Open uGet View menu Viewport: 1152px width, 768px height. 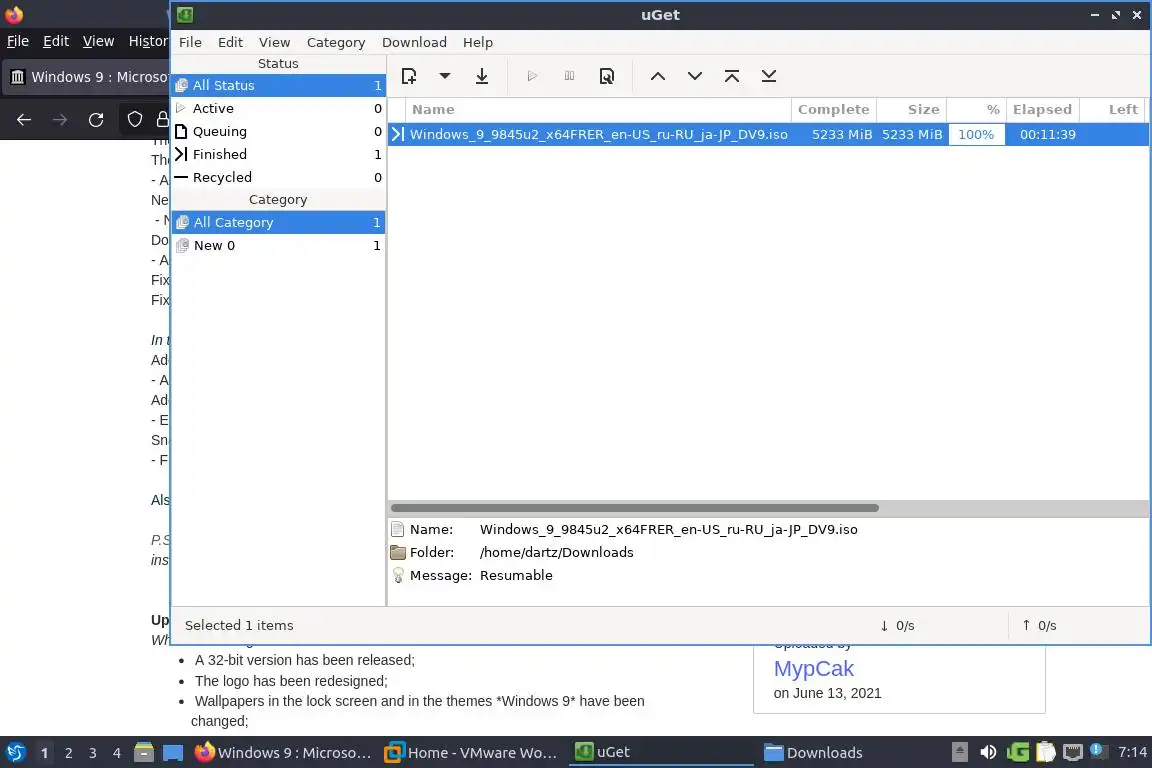[x=274, y=43]
